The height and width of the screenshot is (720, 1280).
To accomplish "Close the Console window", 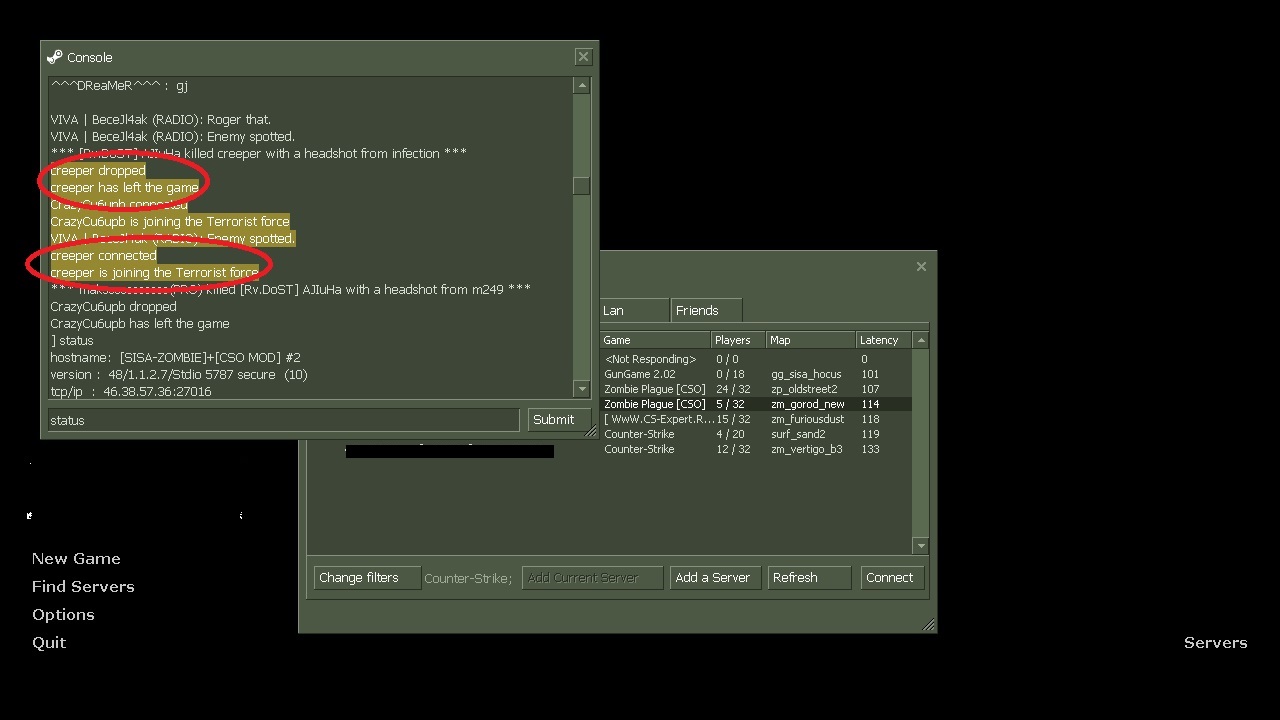I will 583,57.
